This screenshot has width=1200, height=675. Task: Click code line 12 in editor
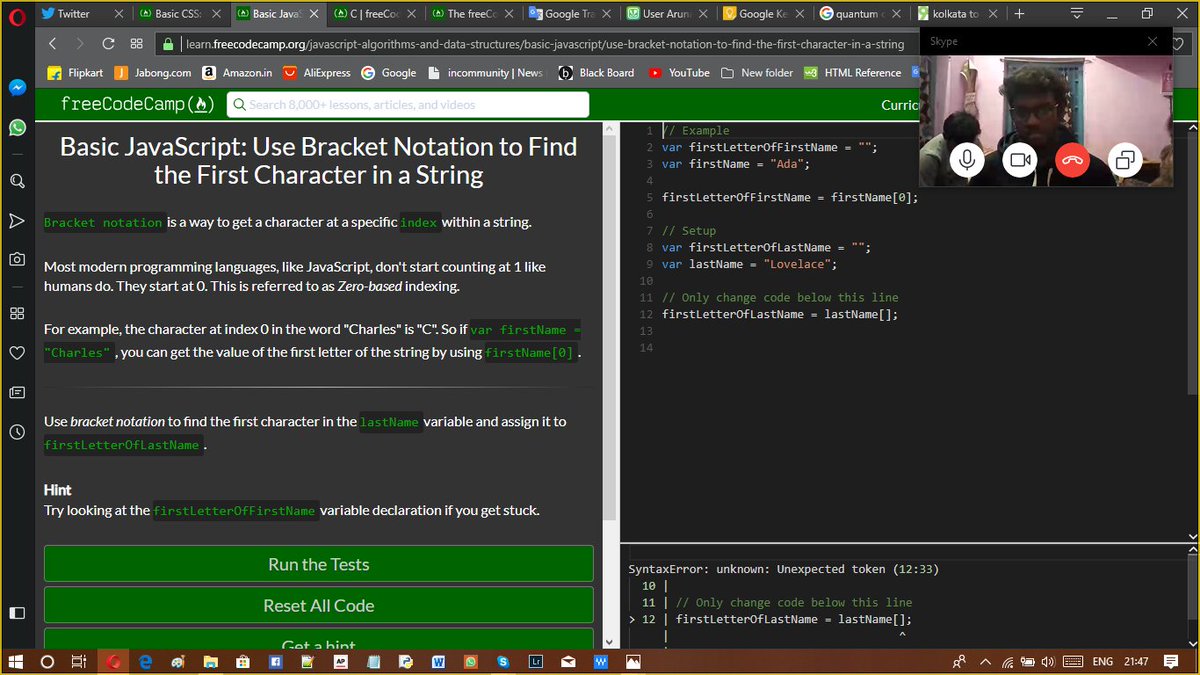(x=780, y=314)
